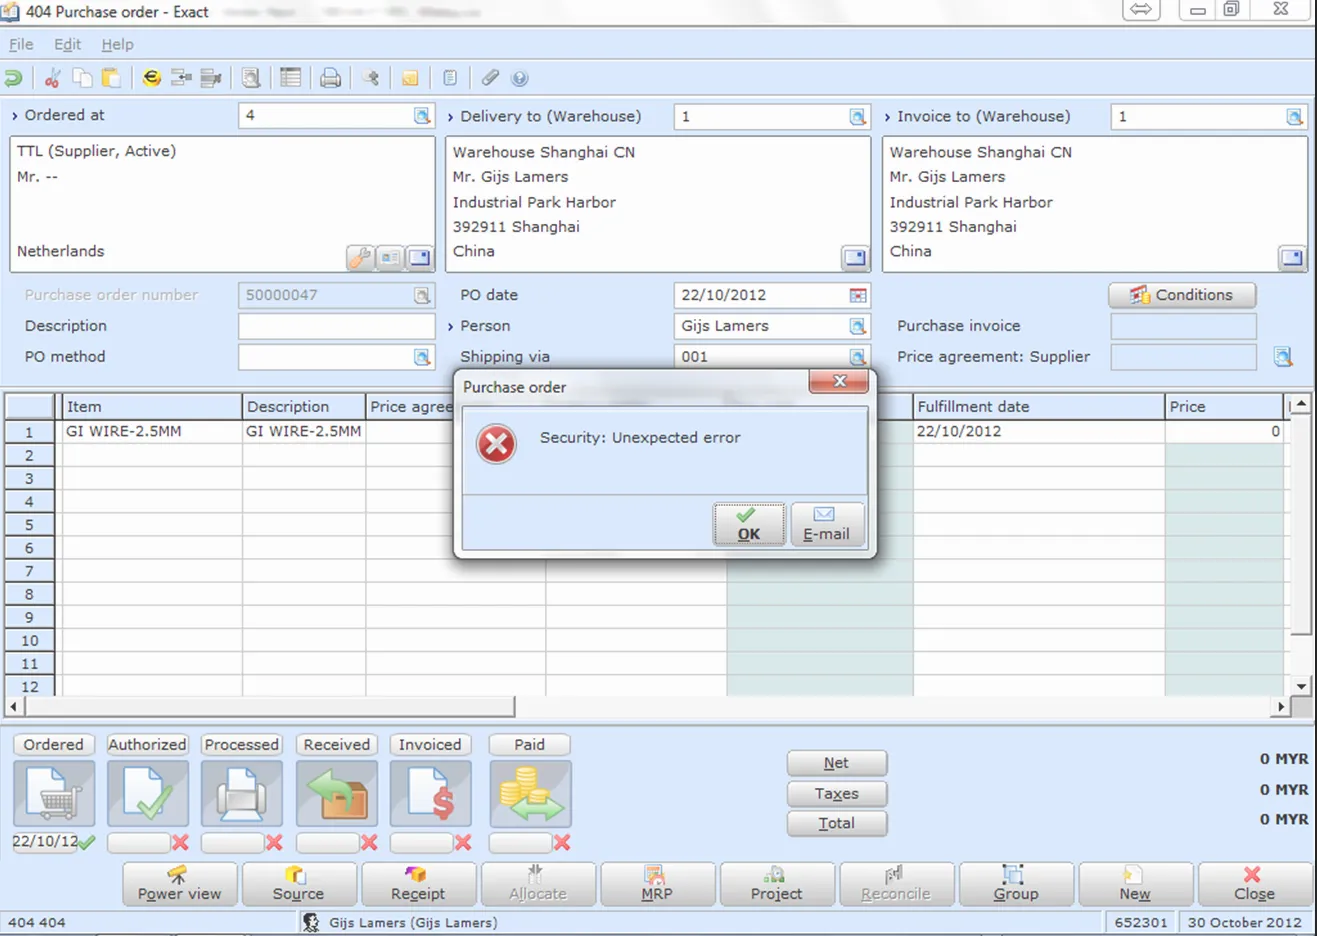Click the E-mail button in dialog
This screenshot has height=936, width=1317.
point(826,524)
